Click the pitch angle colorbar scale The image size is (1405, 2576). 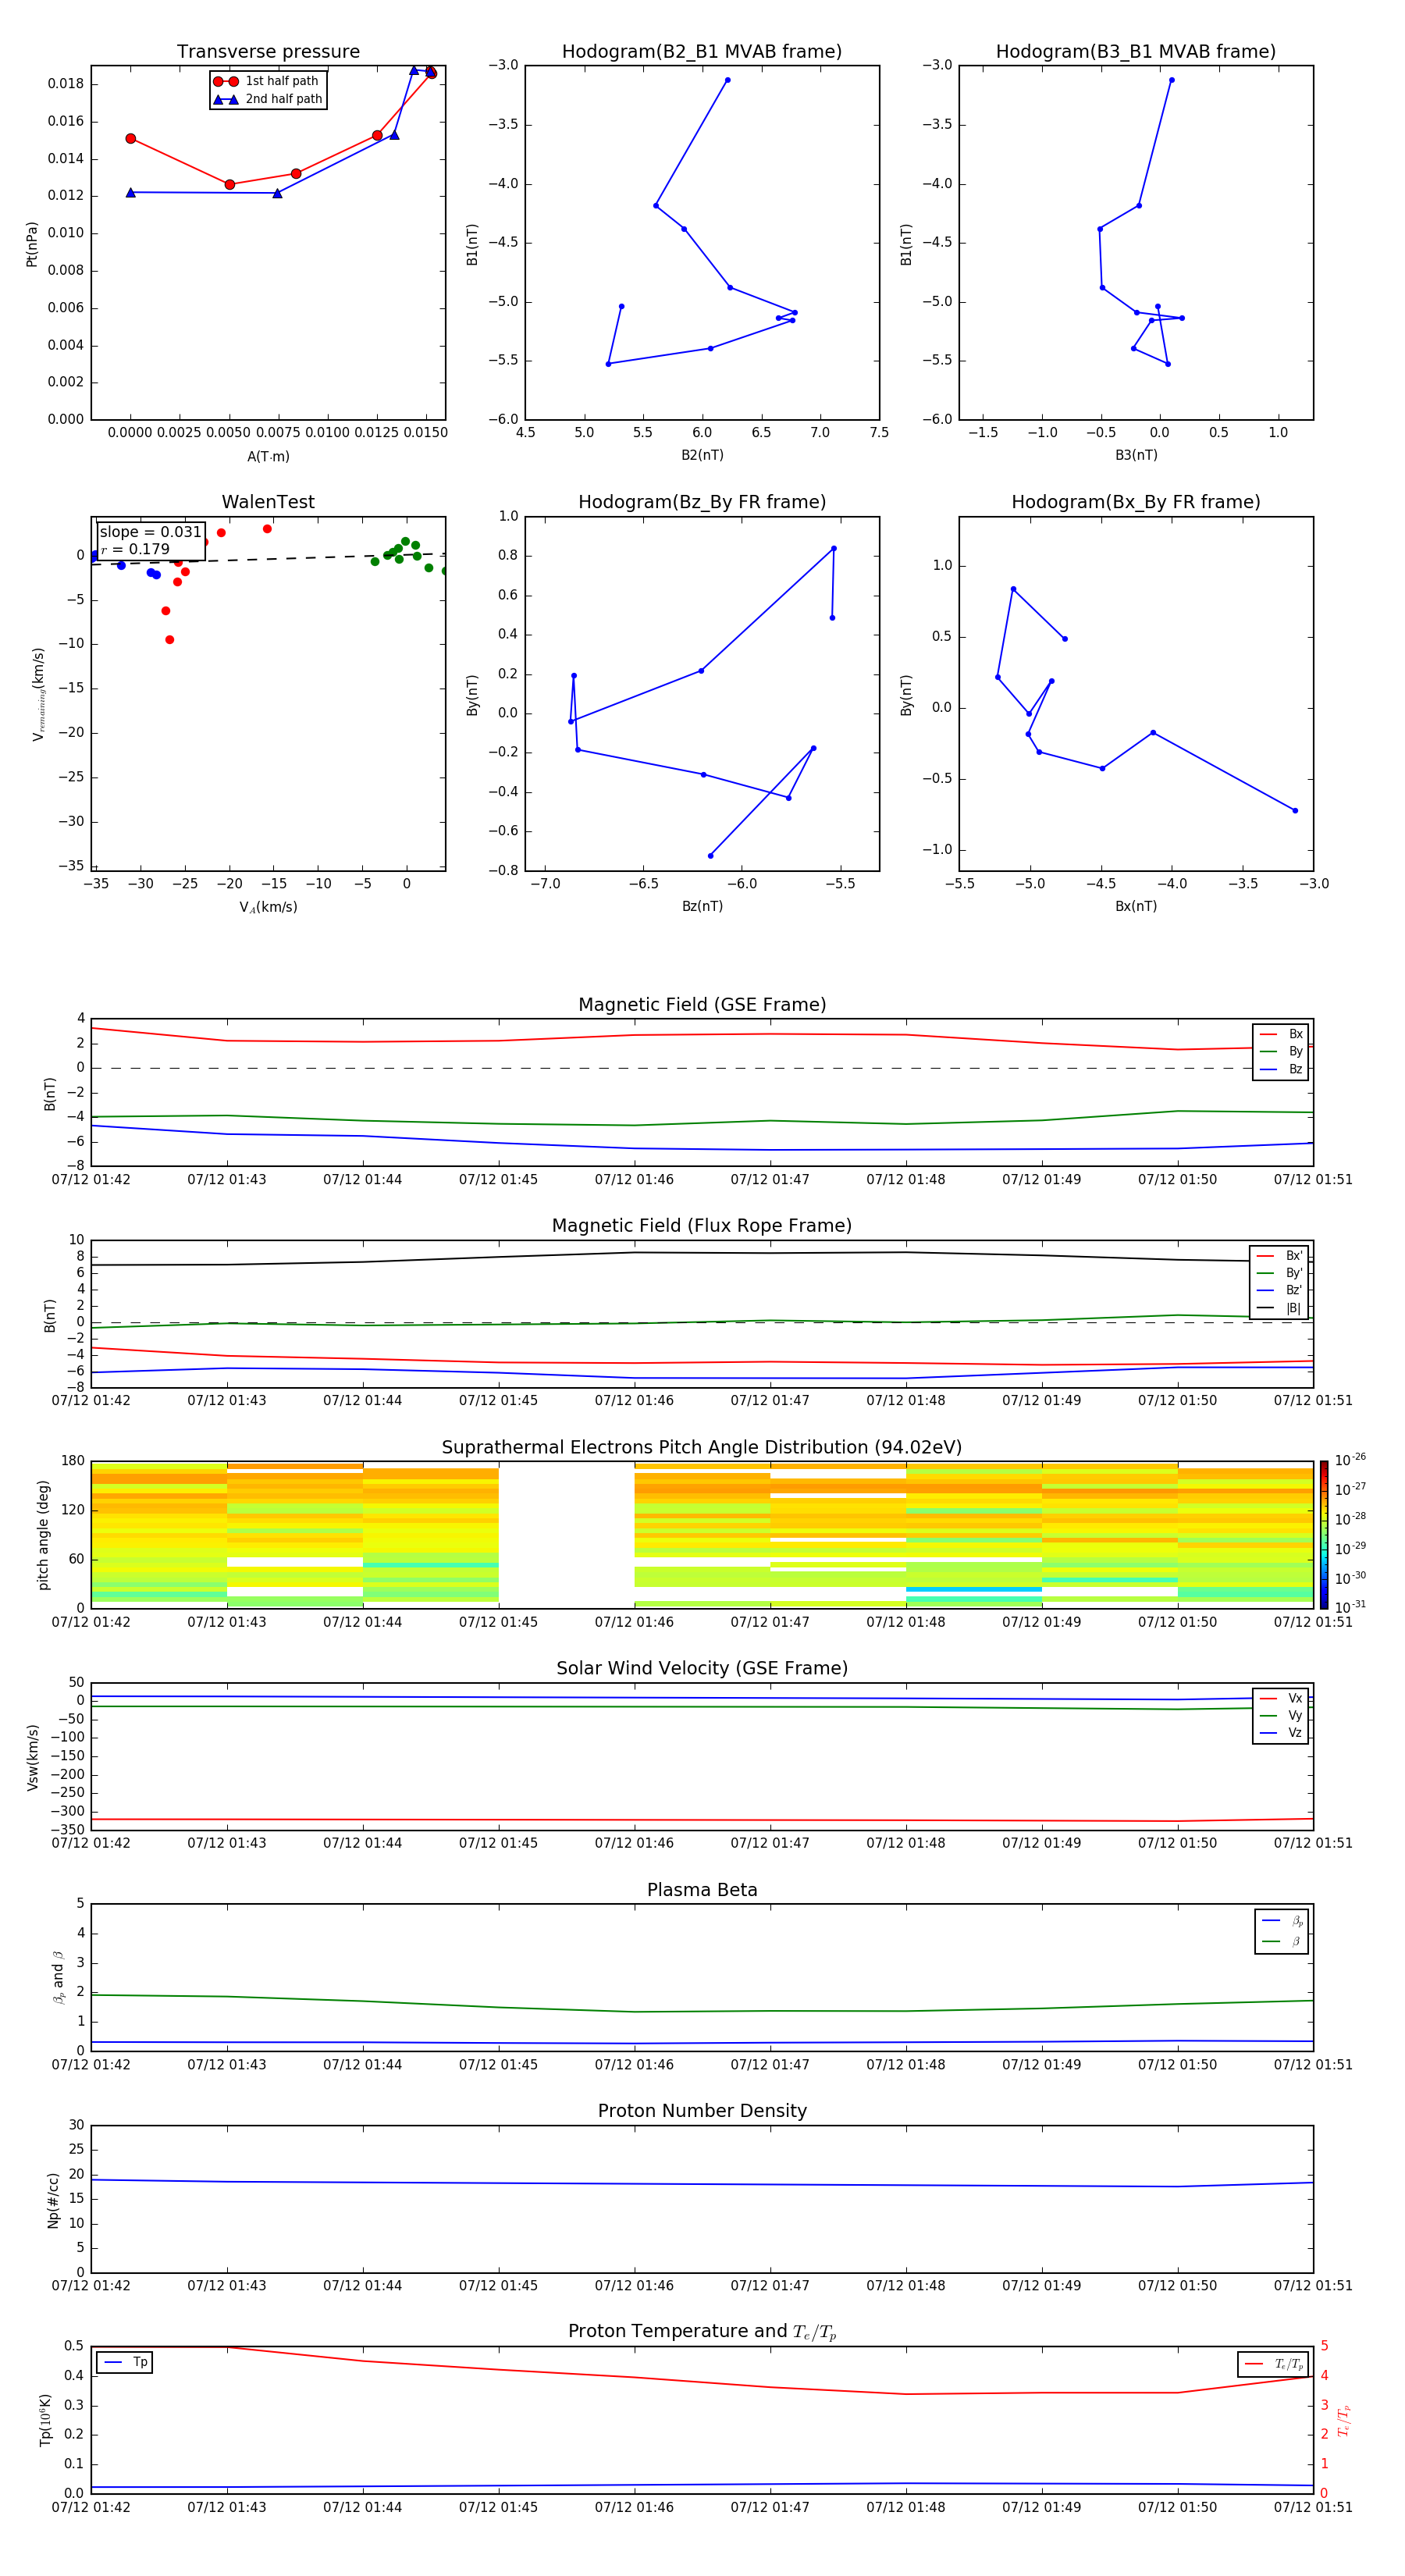click(1324, 1535)
